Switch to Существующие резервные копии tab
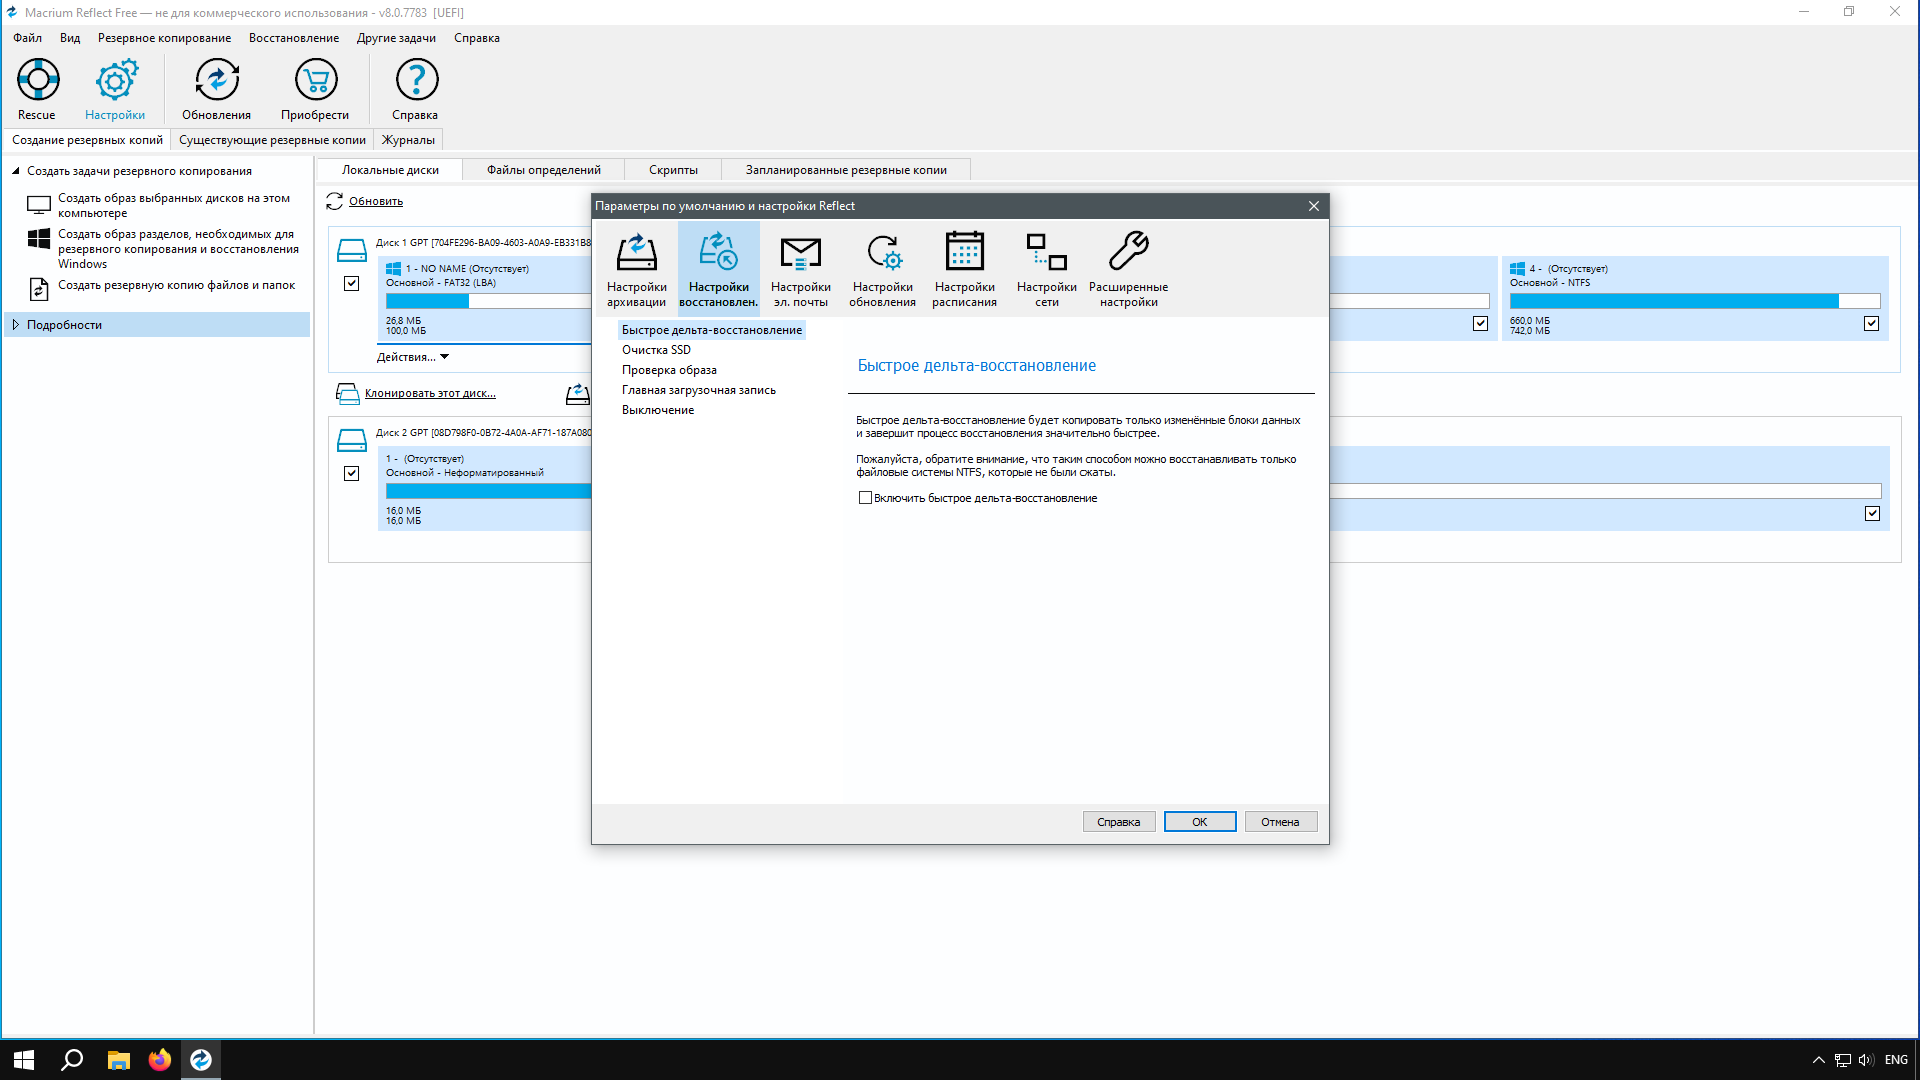Image resolution: width=1920 pixels, height=1080 pixels. click(272, 140)
